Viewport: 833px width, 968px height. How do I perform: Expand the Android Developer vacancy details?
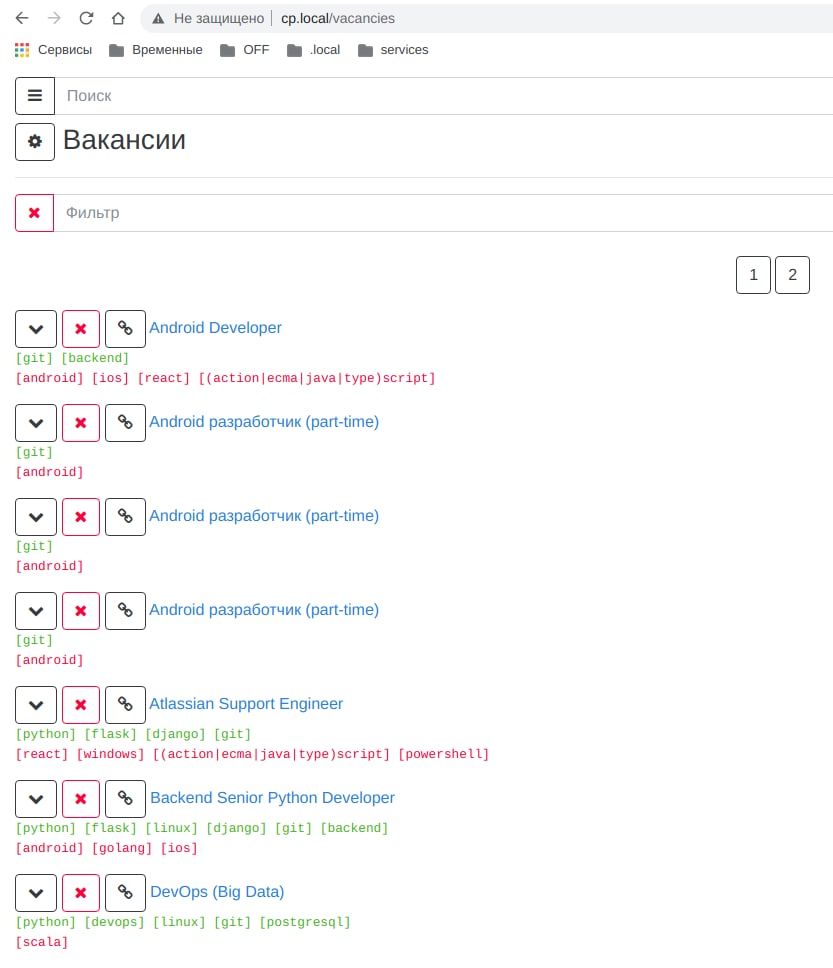click(36, 329)
